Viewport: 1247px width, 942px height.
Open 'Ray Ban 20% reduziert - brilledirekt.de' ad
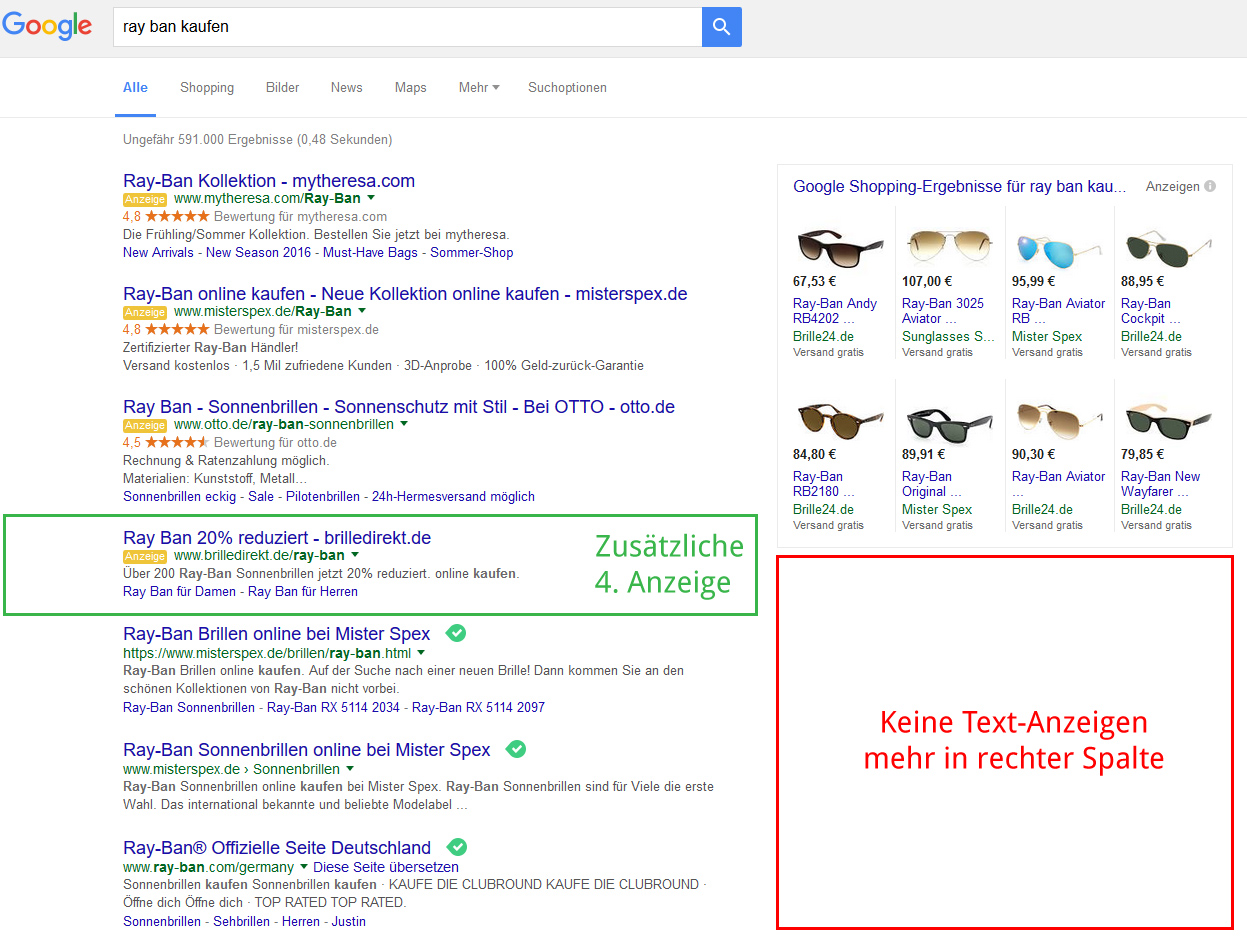point(277,538)
